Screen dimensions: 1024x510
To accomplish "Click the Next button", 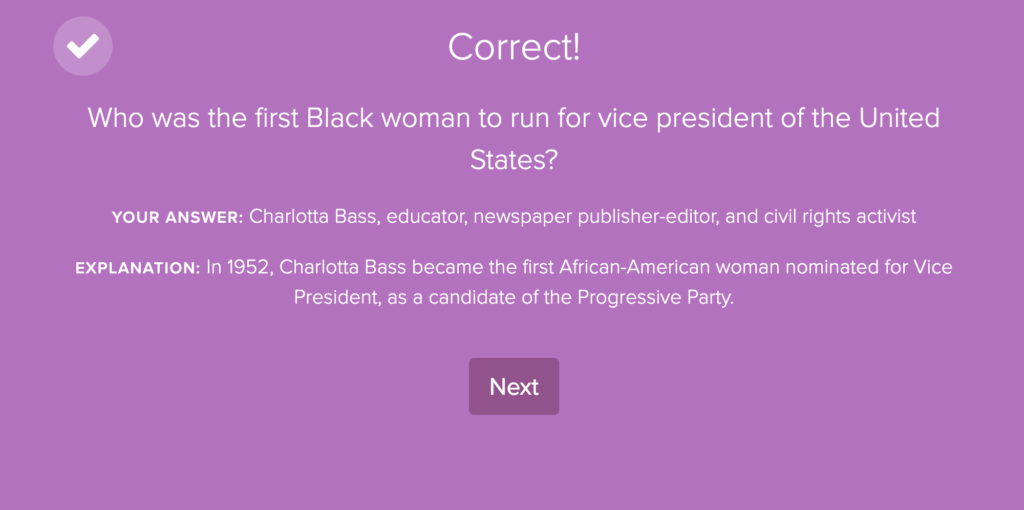I will click(x=514, y=386).
